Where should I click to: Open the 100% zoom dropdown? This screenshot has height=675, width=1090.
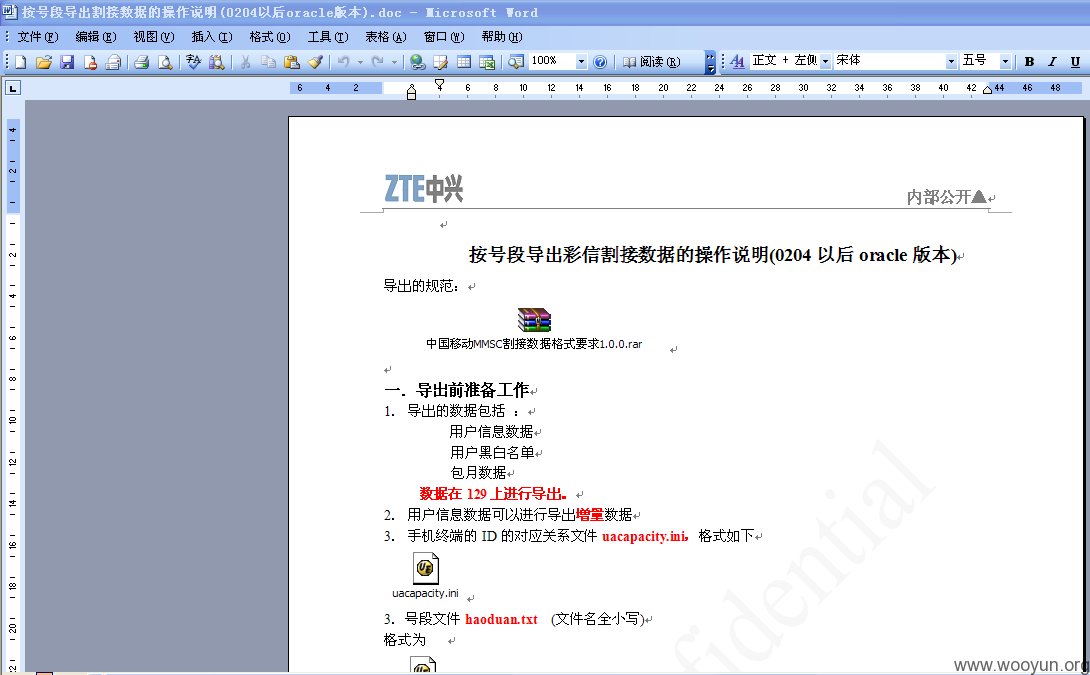pos(581,62)
